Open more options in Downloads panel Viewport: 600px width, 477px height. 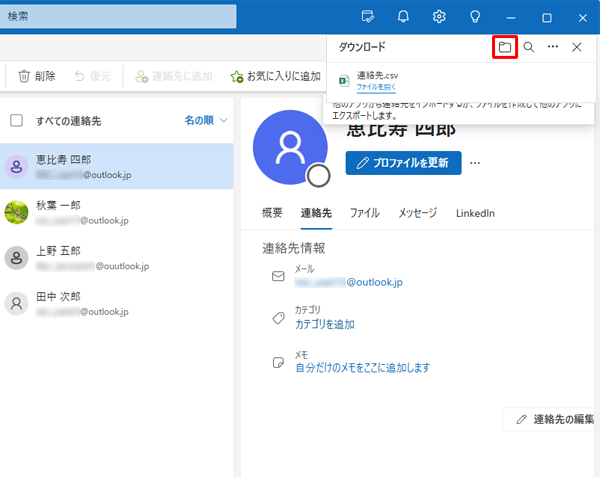point(553,47)
